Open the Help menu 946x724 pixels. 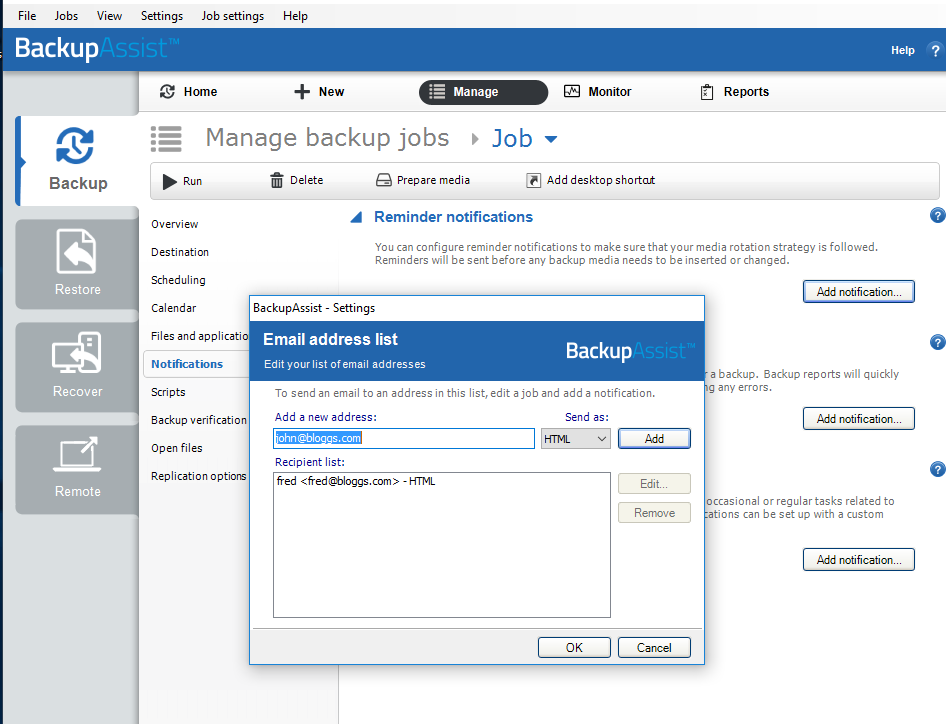pos(295,16)
